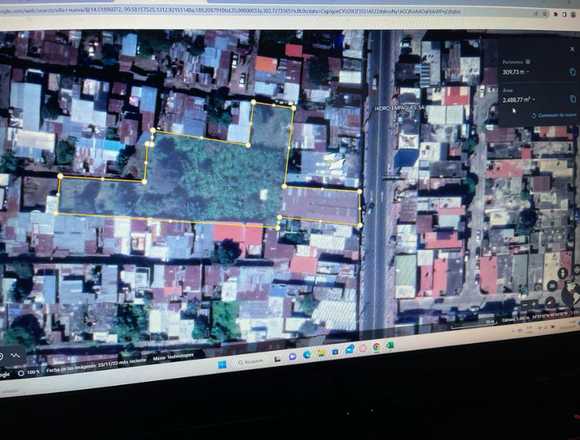Open Excel from the taskbar
The image size is (580, 440).
pyautogui.click(x=390, y=345)
